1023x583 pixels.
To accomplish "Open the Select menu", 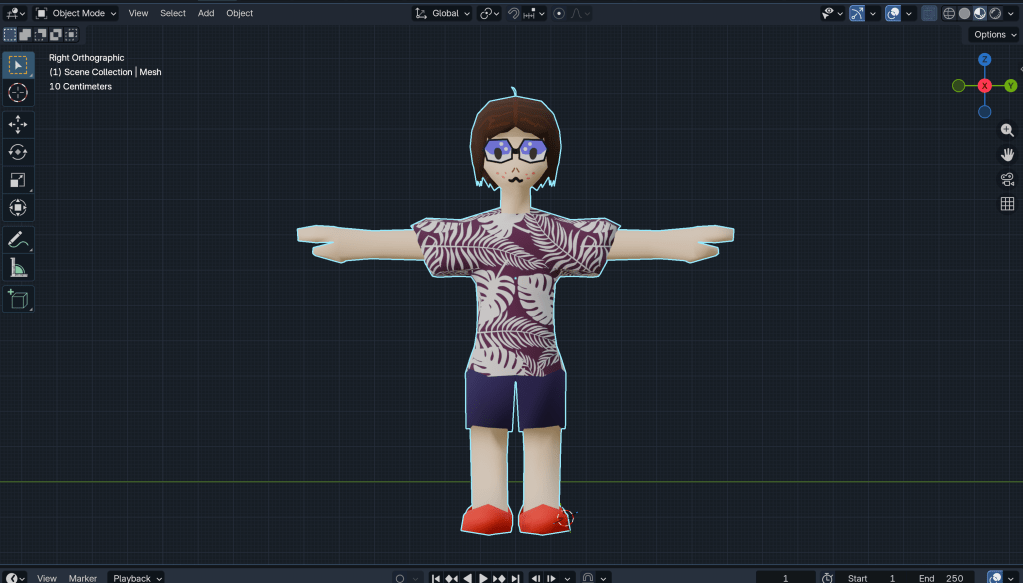I will (173, 13).
